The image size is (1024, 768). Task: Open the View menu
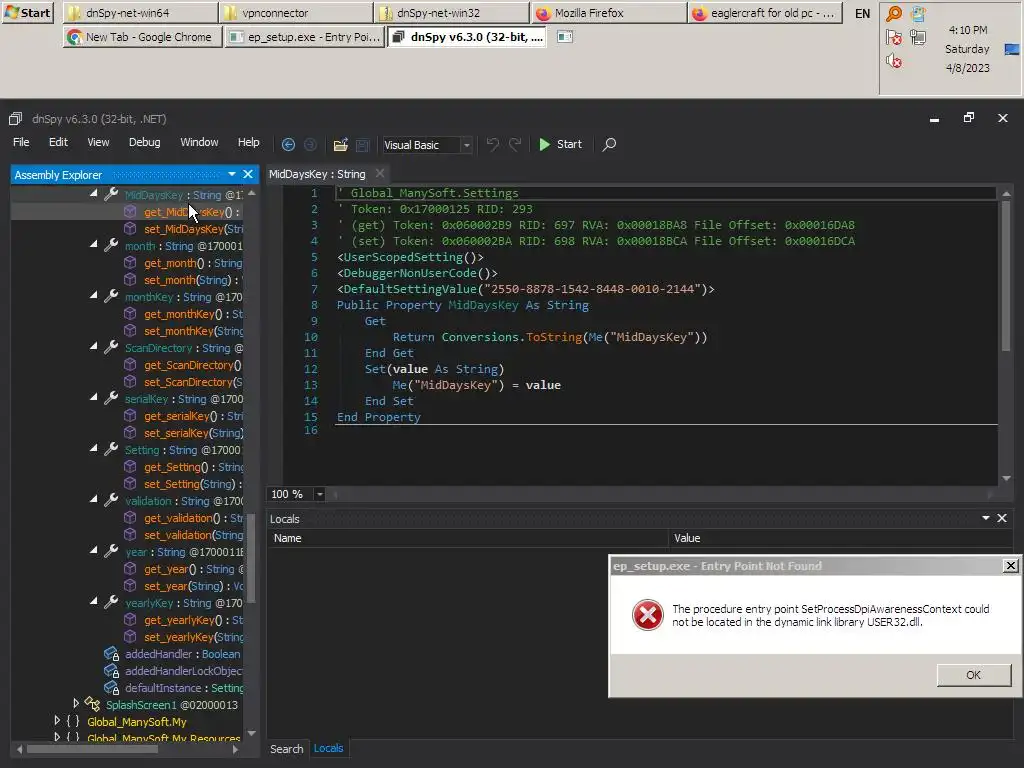99,142
